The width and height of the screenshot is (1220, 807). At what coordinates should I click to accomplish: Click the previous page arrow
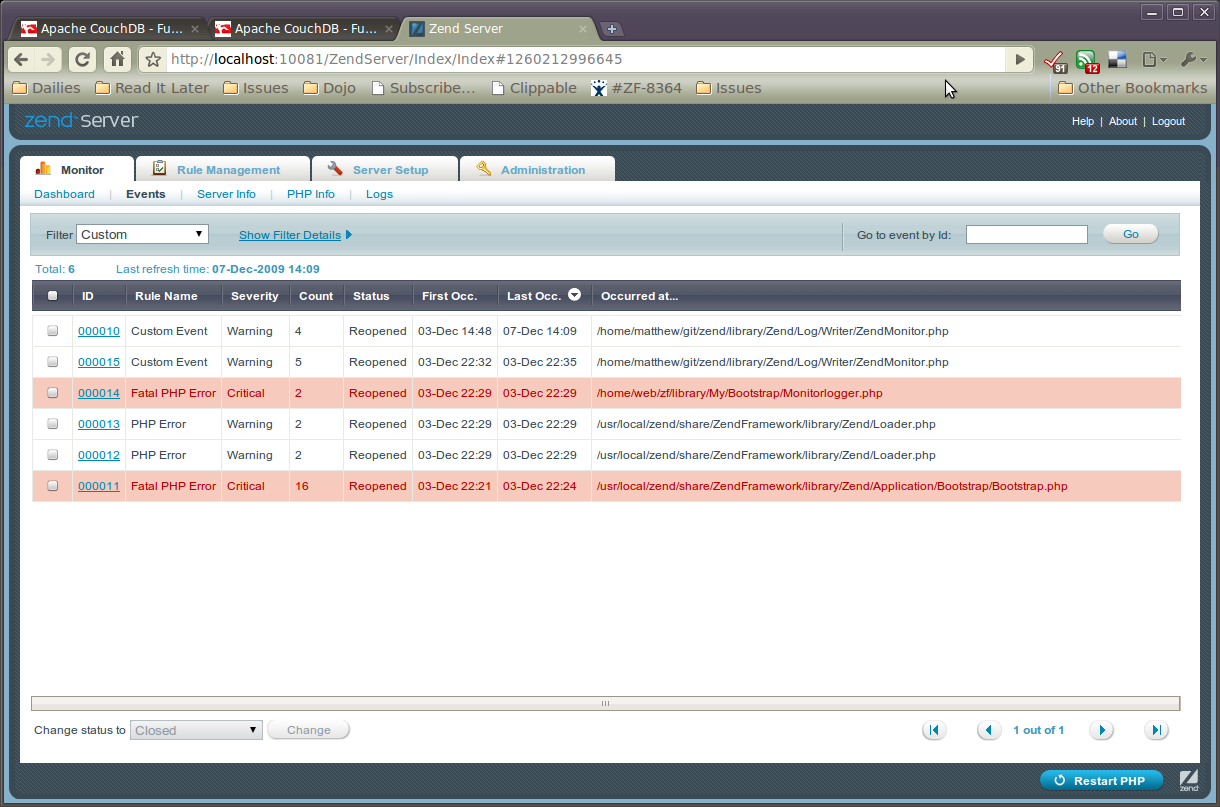point(989,730)
